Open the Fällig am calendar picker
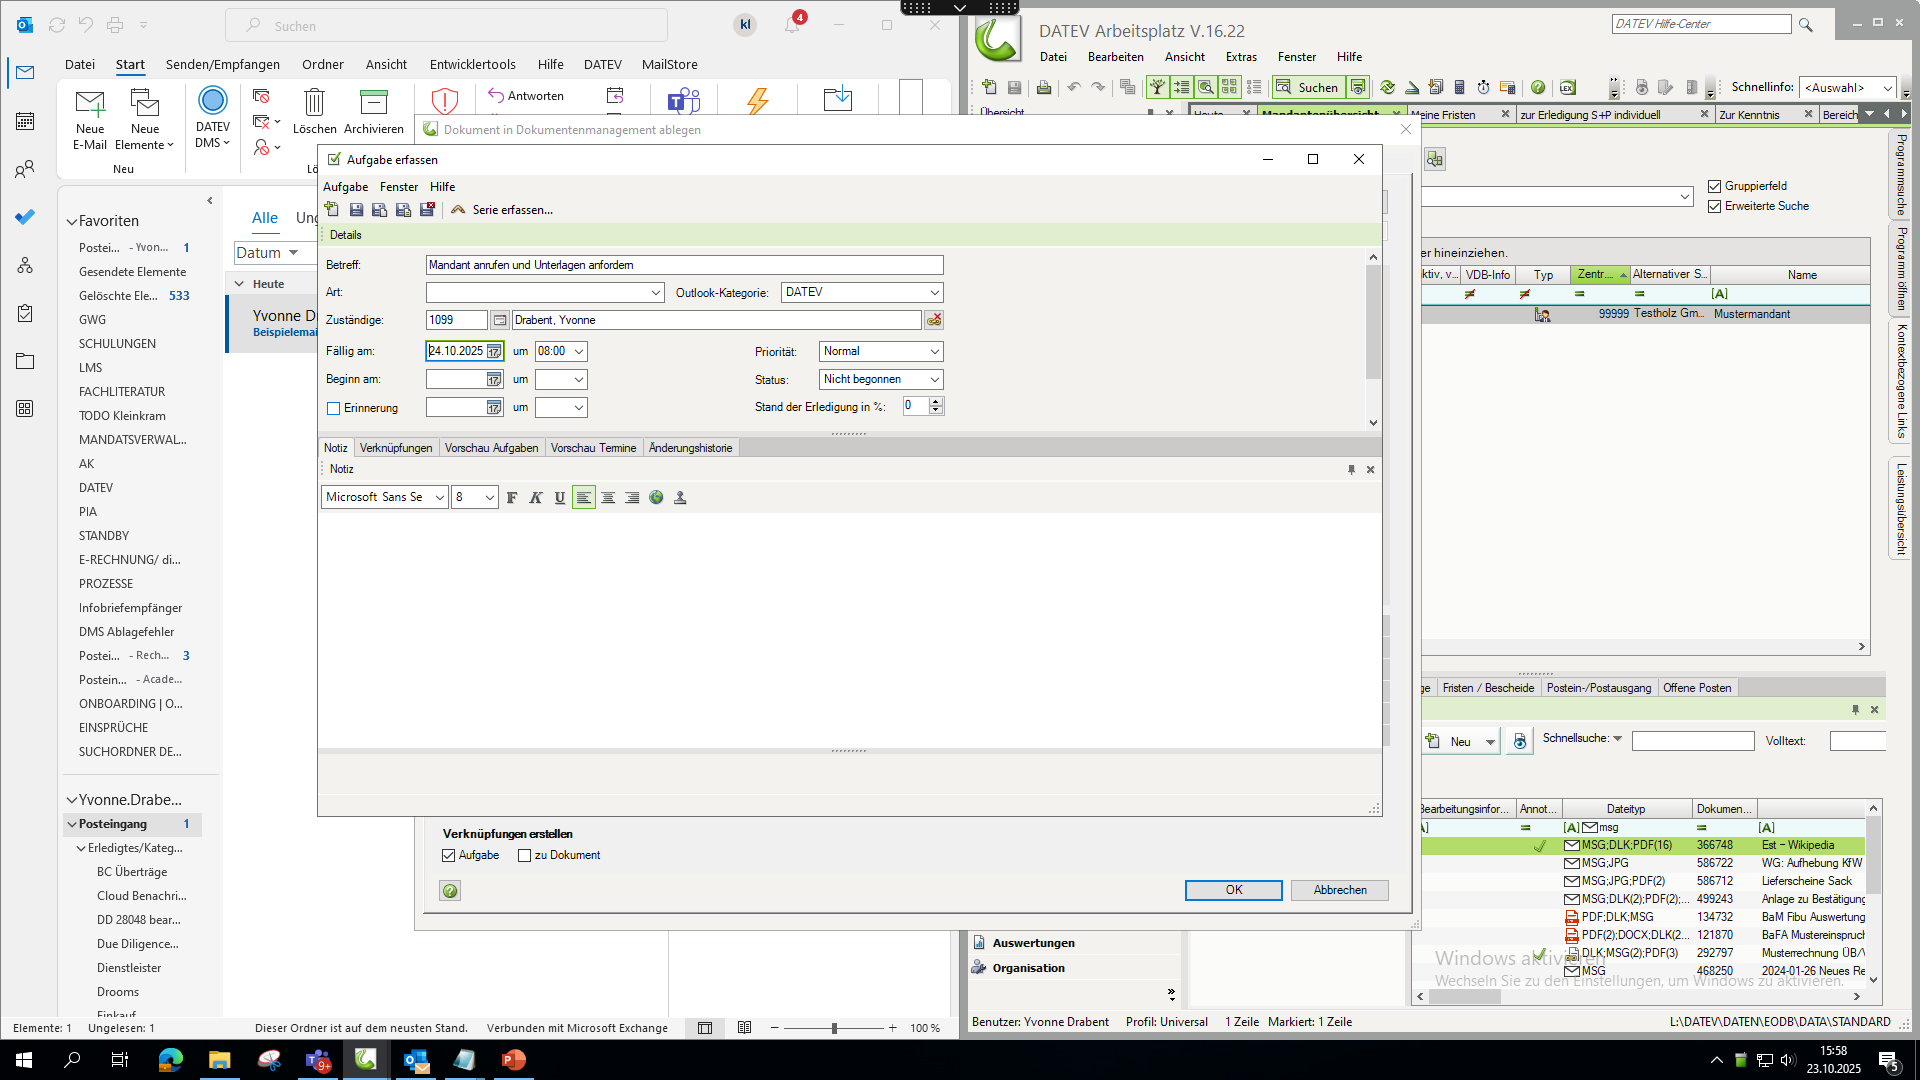1920x1080 pixels. (494, 352)
